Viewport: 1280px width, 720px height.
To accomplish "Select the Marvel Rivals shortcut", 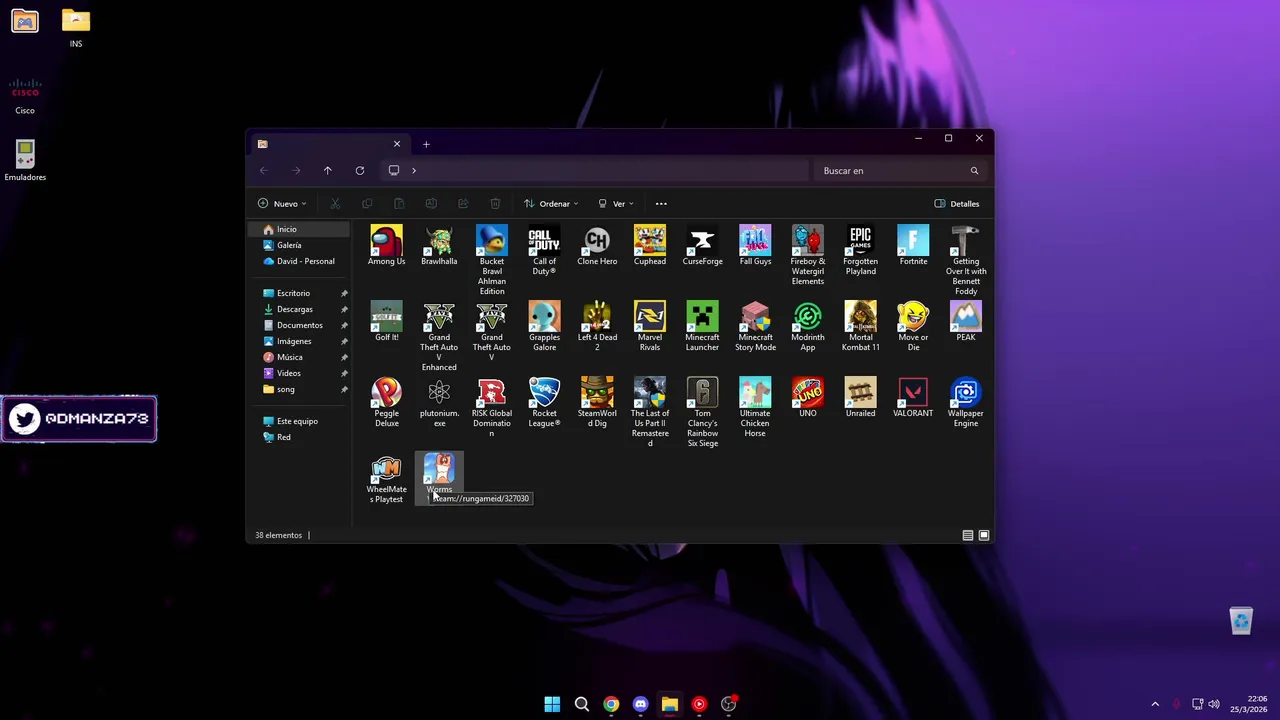I will [650, 326].
